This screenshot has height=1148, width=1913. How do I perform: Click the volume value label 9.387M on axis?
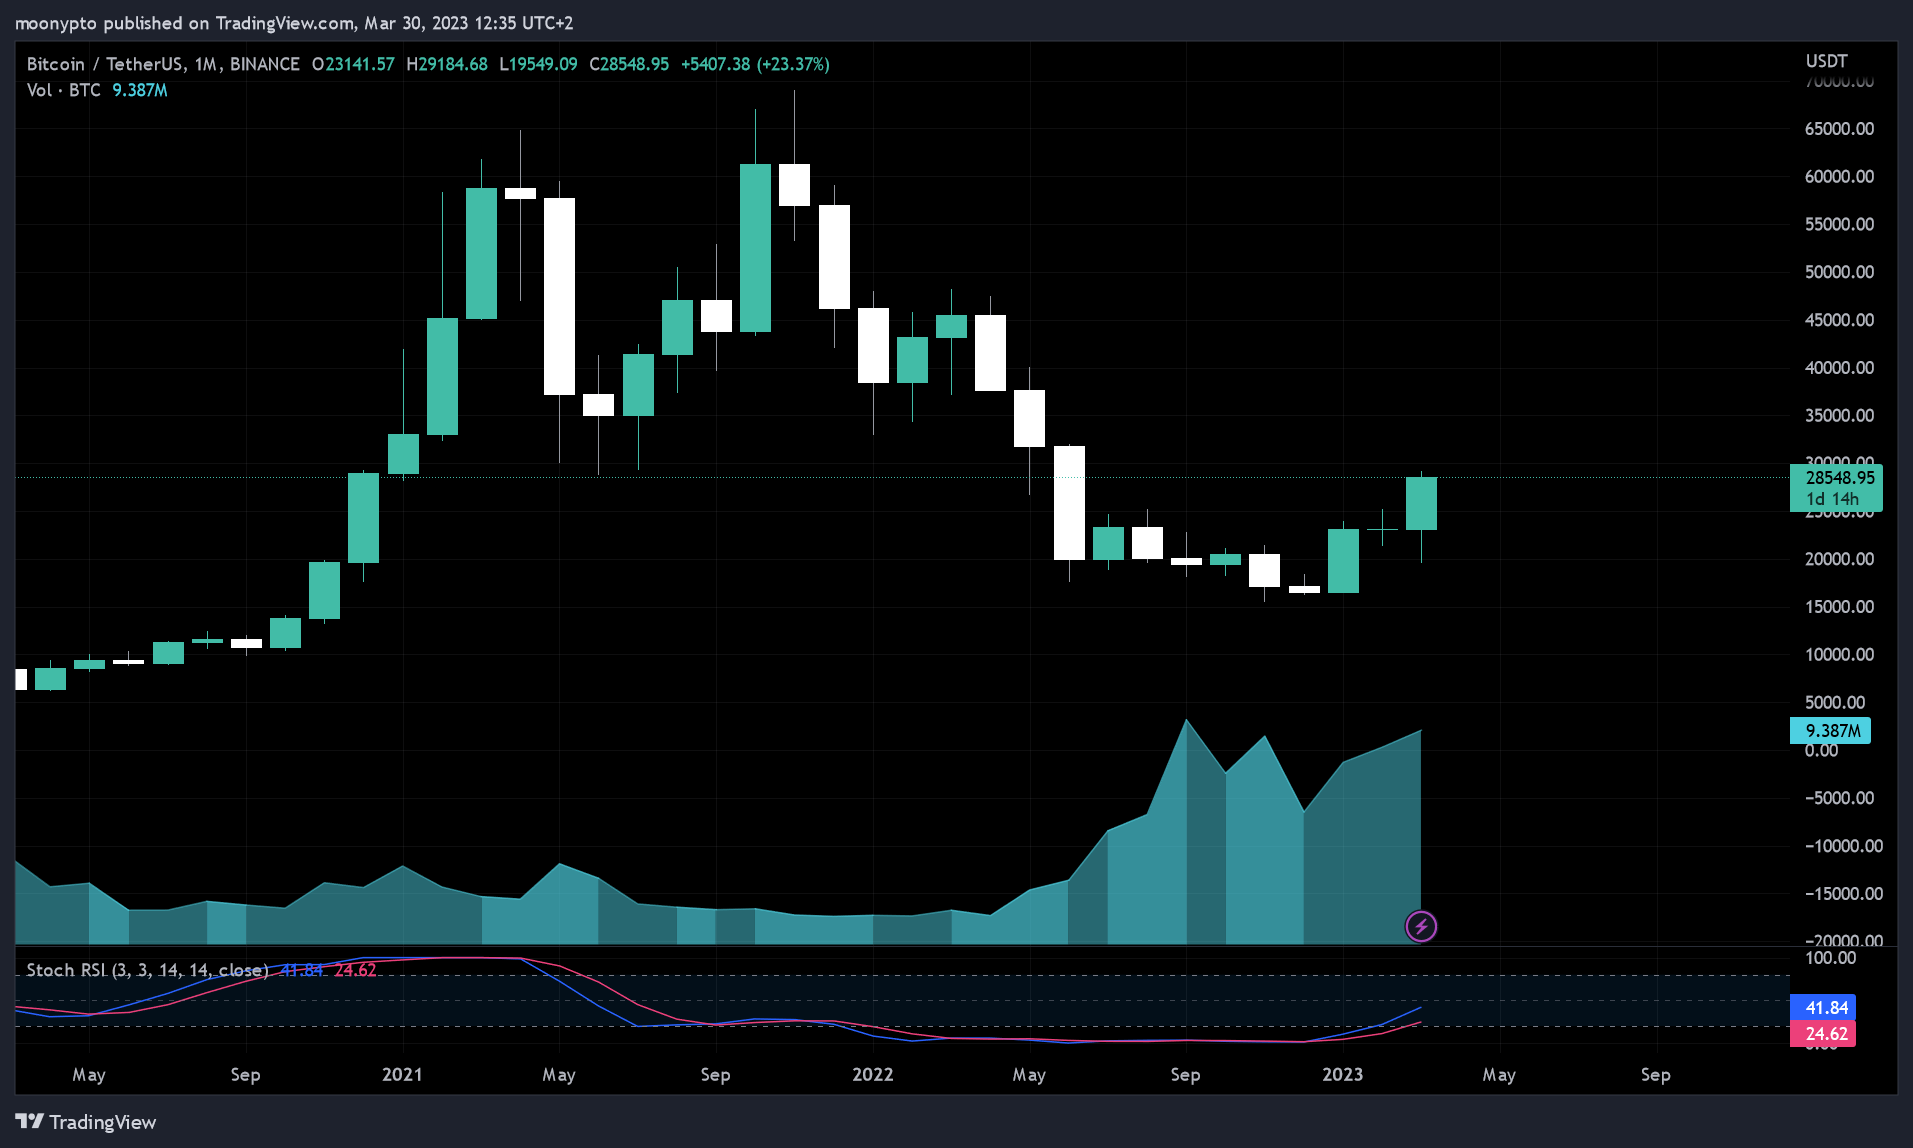[1830, 731]
